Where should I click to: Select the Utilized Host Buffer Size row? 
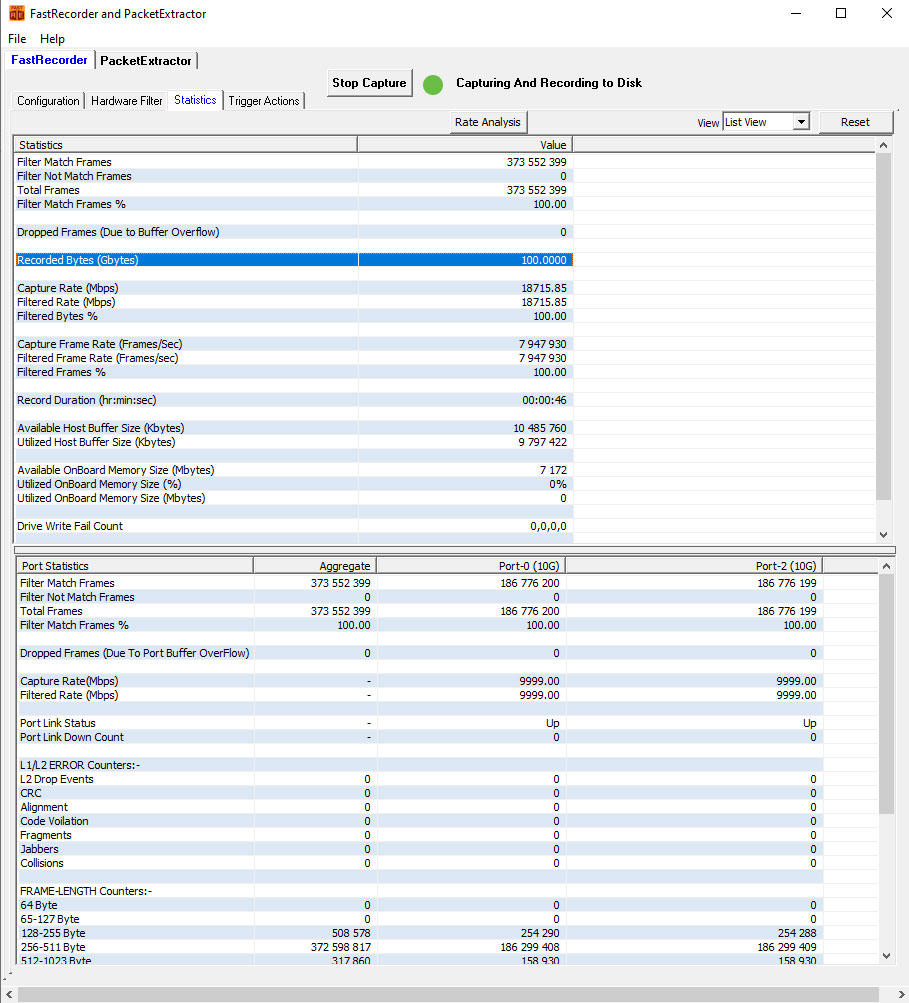tap(294, 442)
